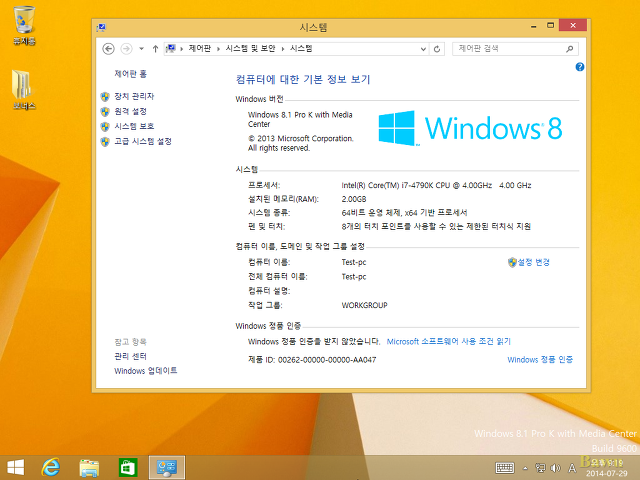Open 장치 관리자 from the sidebar
The height and width of the screenshot is (480, 640).
[x=134, y=96]
